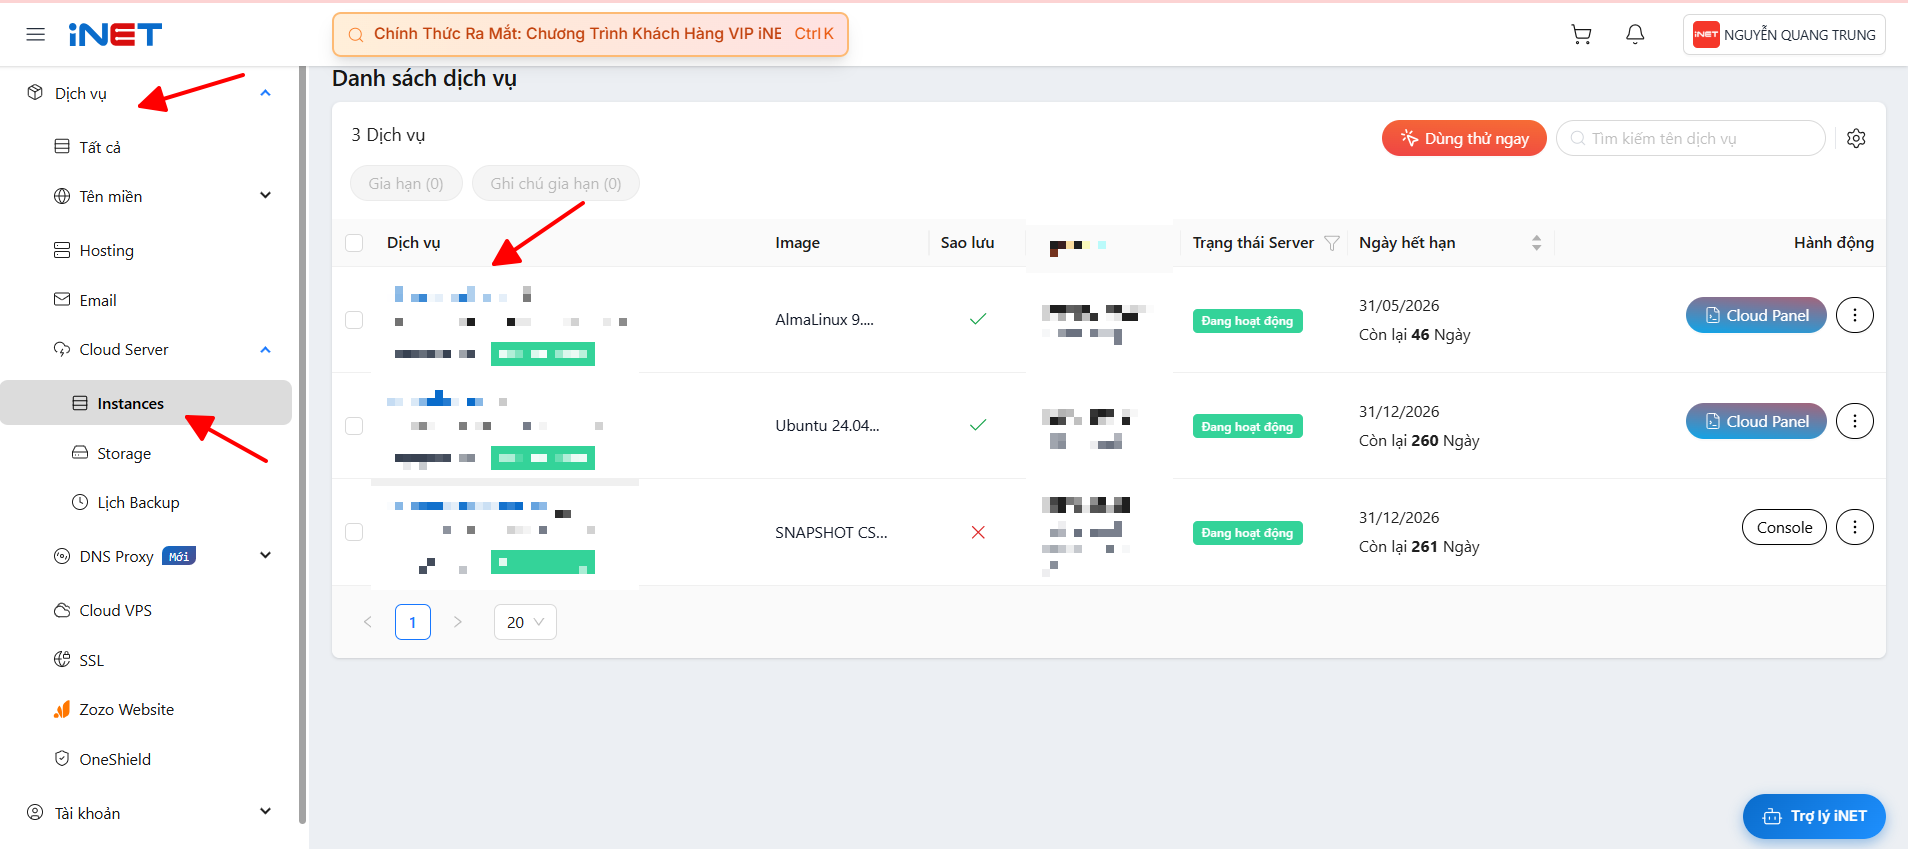The height and width of the screenshot is (849, 1908).
Task: Open more actions for SNAPSHOT row
Action: [1855, 527]
